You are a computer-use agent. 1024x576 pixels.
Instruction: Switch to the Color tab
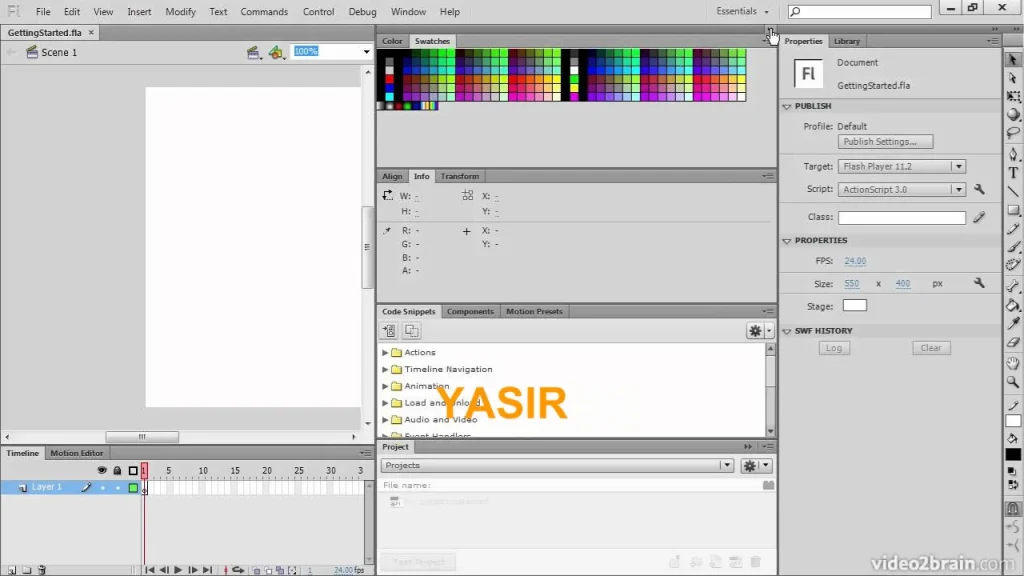(x=392, y=41)
